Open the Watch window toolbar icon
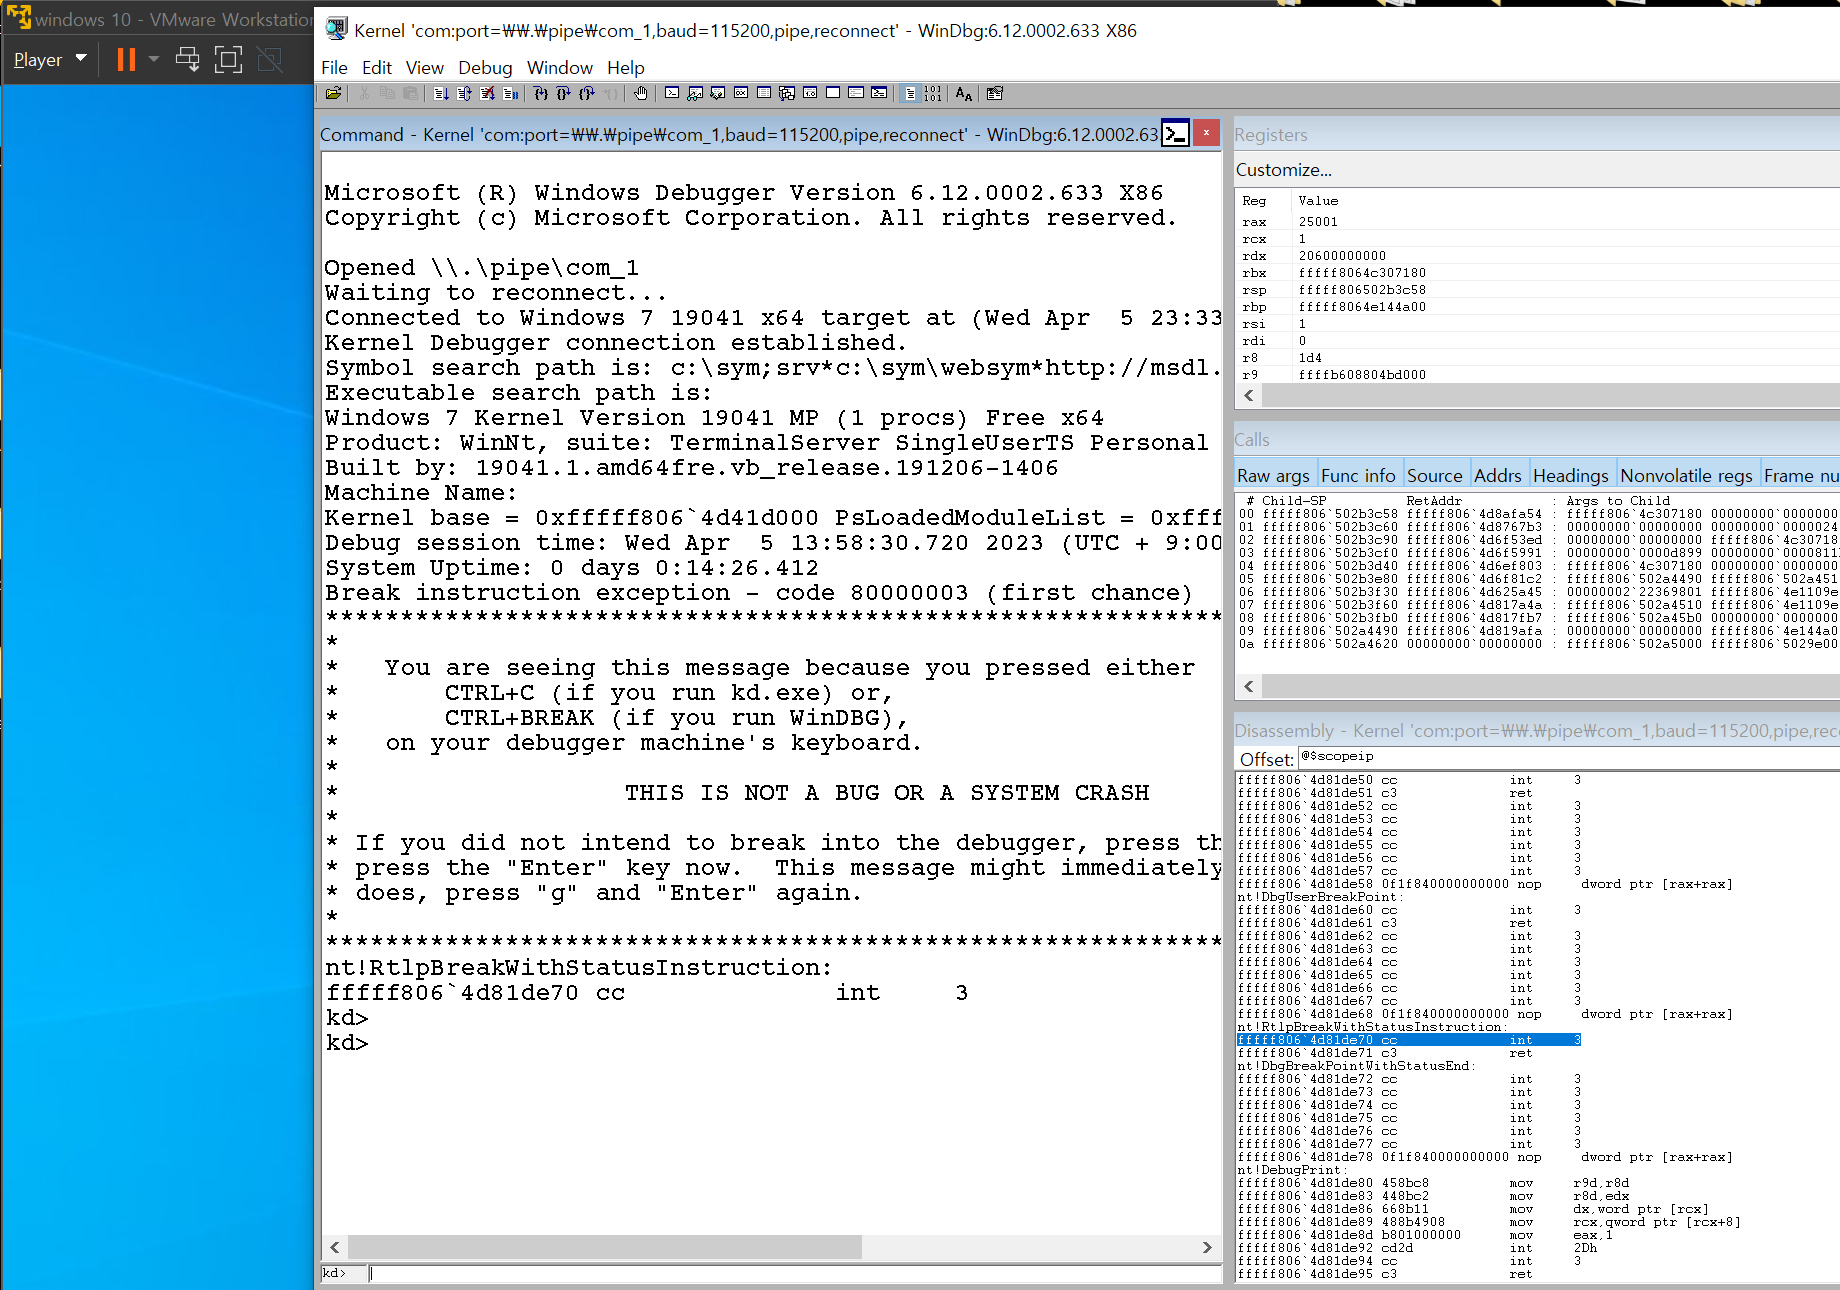The height and width of the screenshot is (1290, 1840). [x=695, y=93]
